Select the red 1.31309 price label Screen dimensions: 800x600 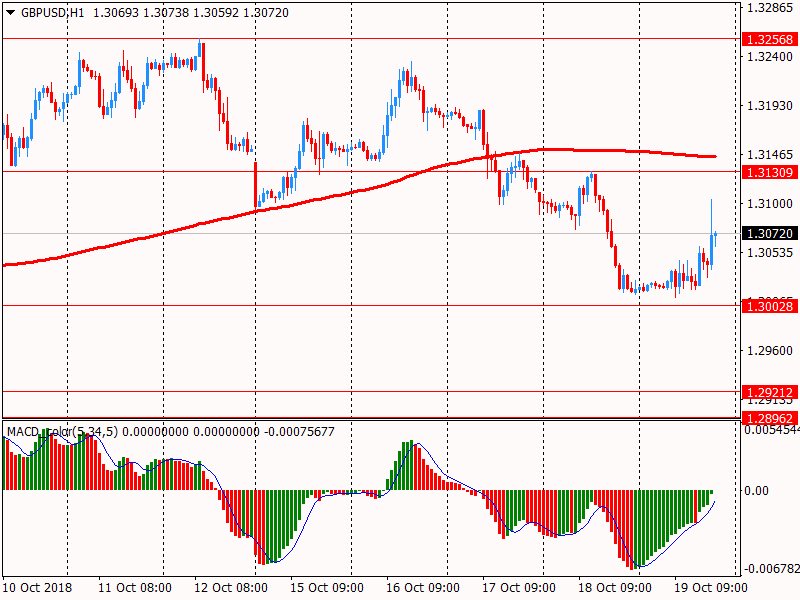tap(770, 172)
